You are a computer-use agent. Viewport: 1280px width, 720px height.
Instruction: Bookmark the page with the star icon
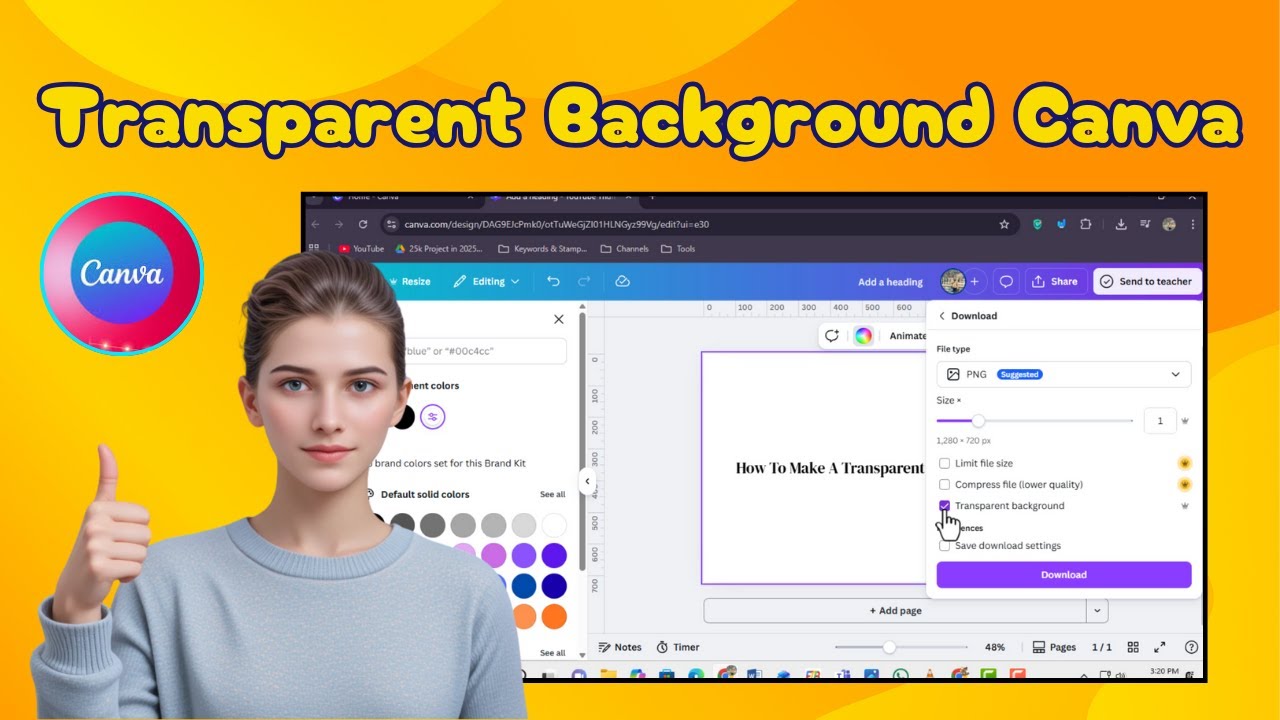1004,224
